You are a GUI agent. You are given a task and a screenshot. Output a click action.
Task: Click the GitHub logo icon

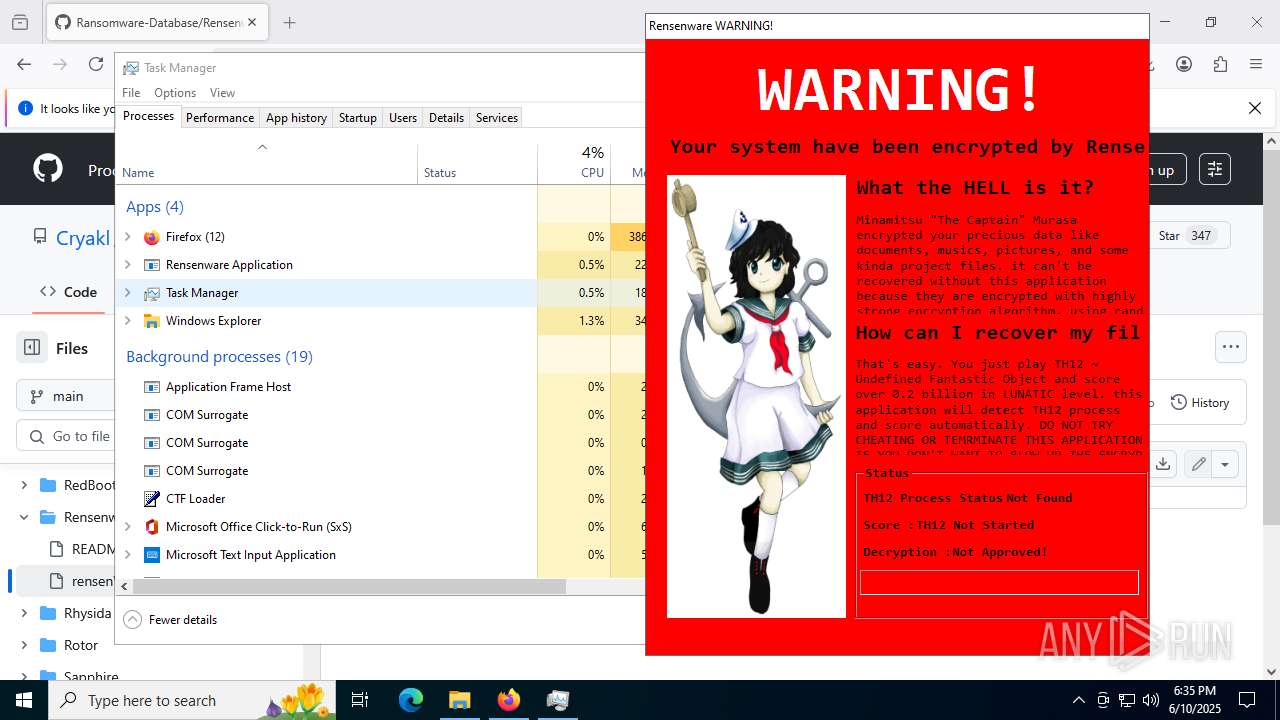48,168
